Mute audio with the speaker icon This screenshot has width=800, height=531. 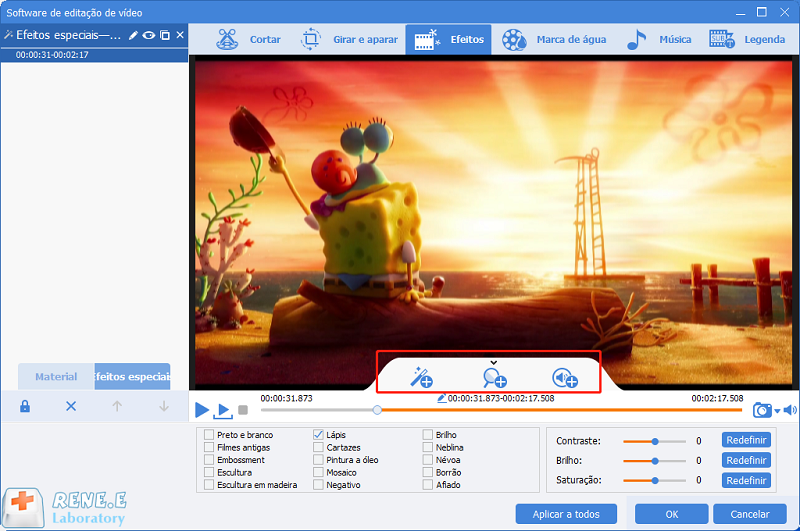click(x=790, y=410)
